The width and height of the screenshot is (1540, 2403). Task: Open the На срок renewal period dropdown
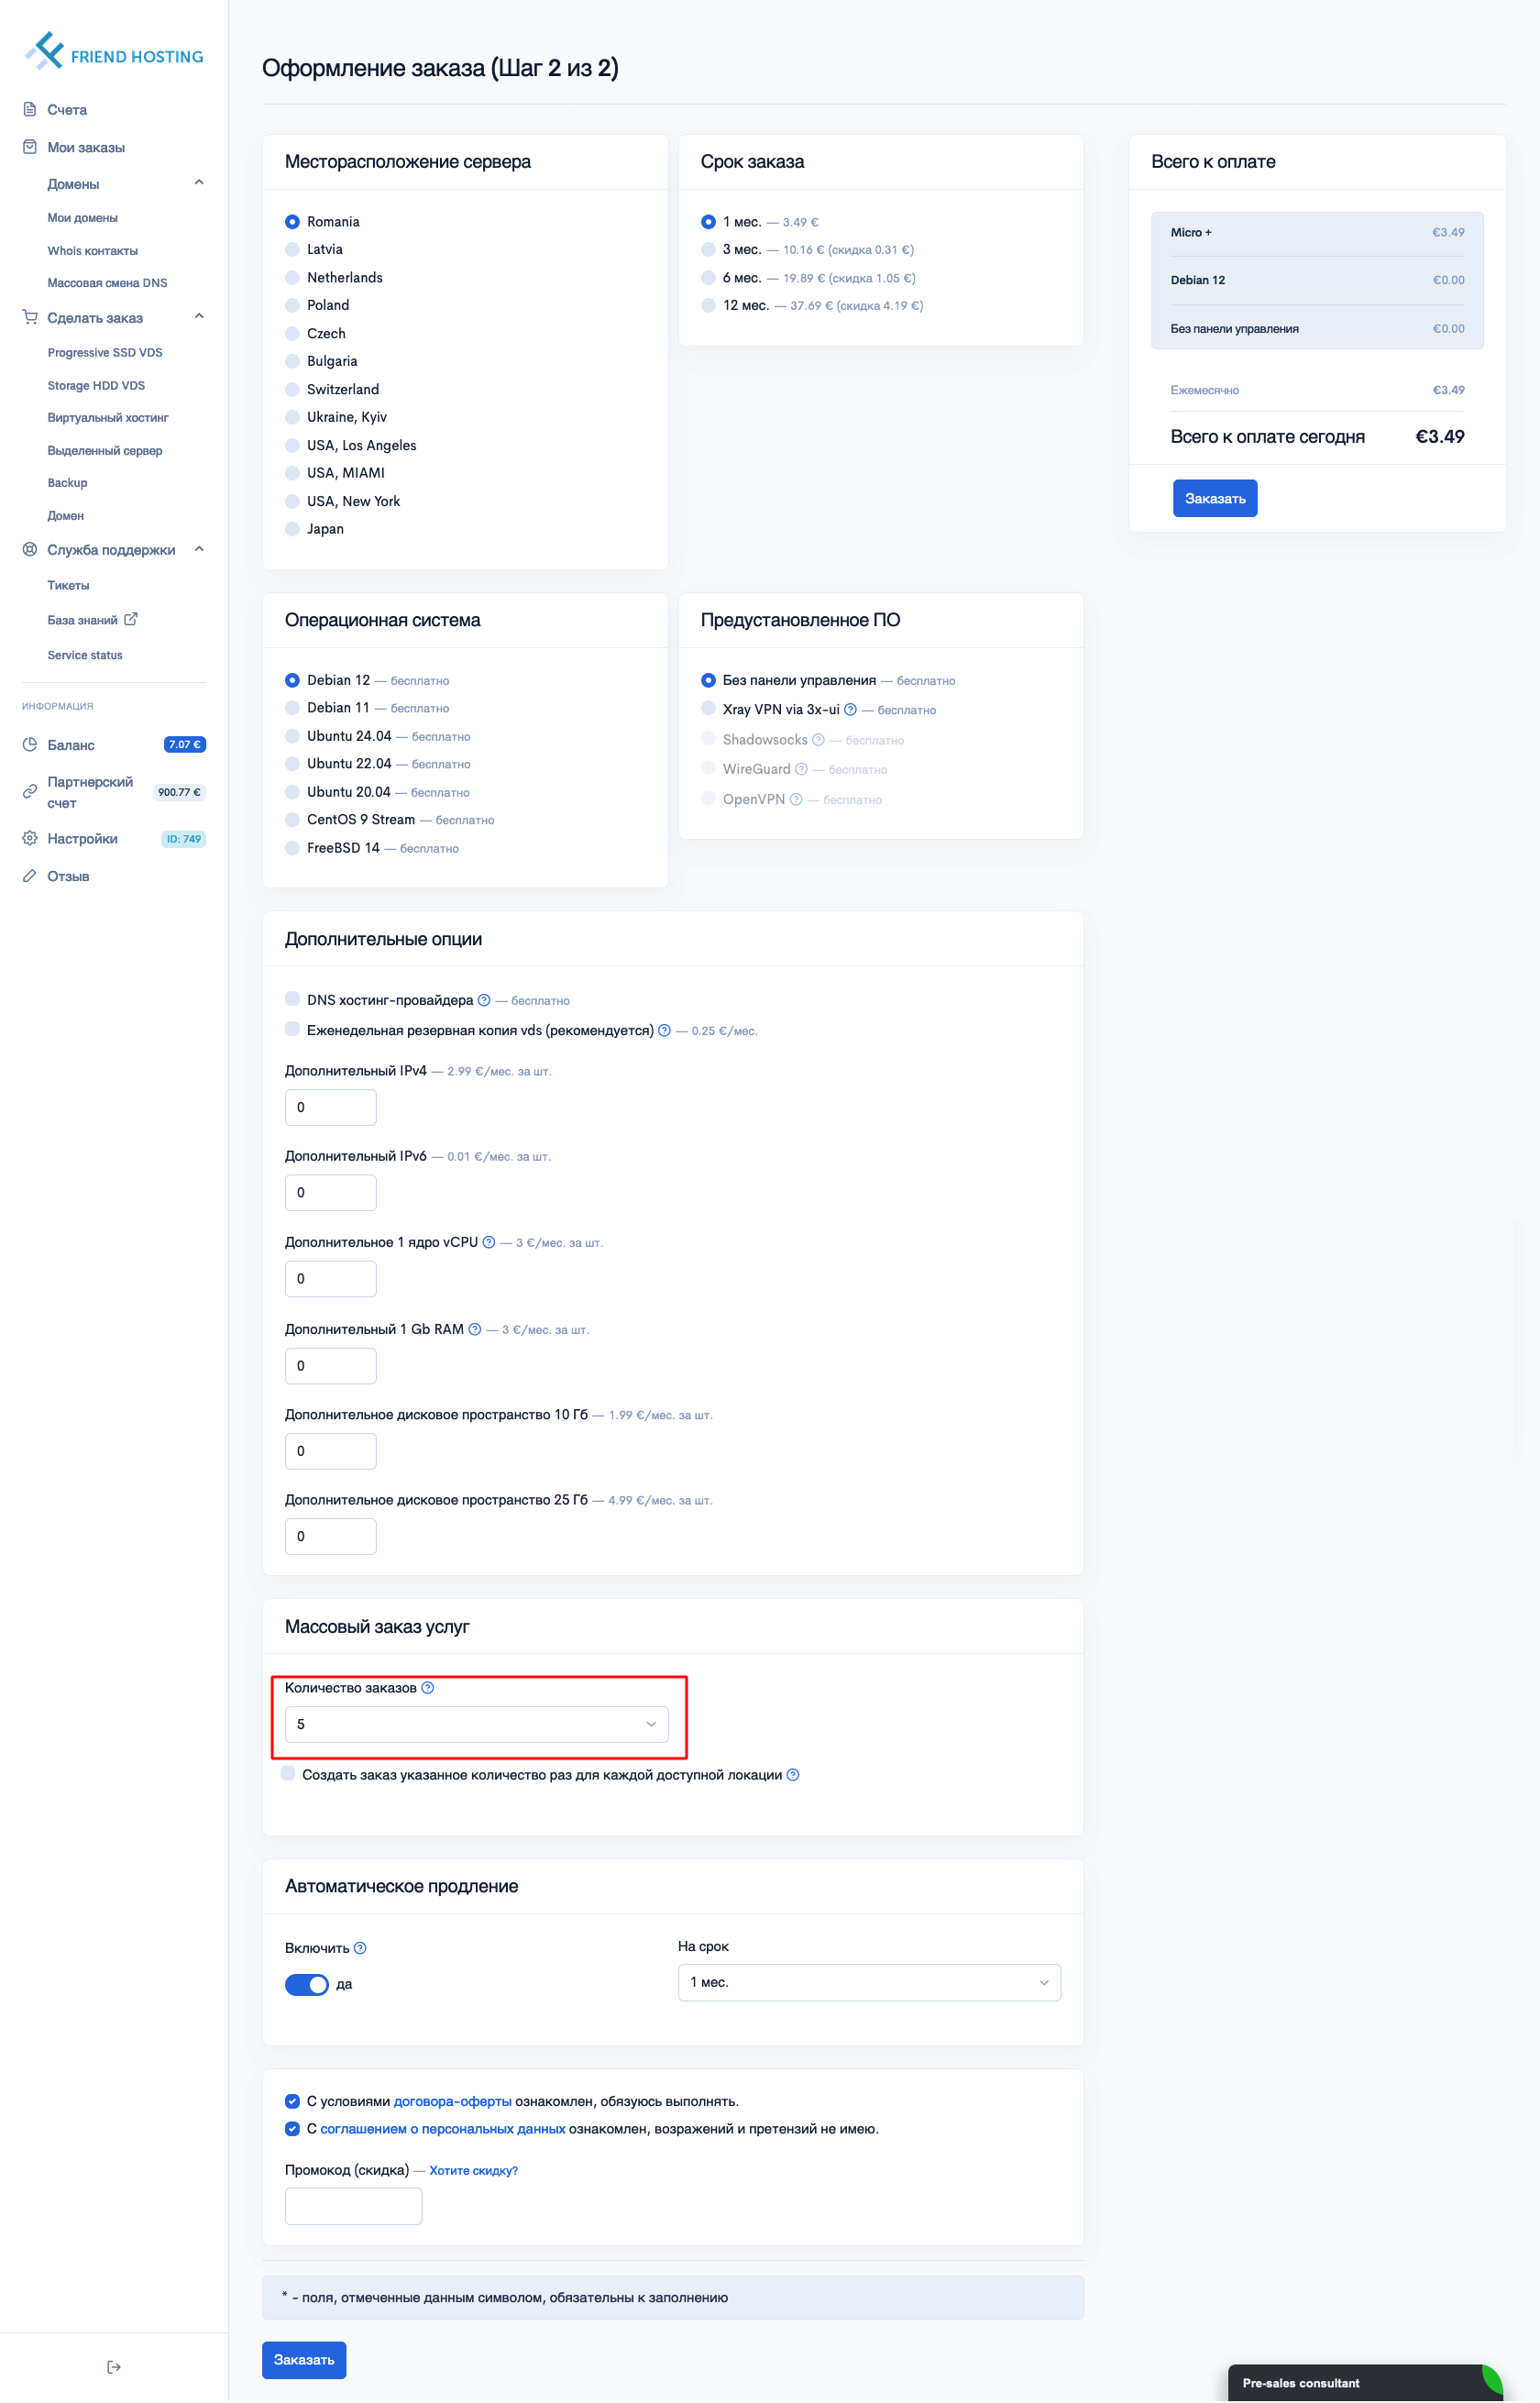click(x=869, y=1981)
